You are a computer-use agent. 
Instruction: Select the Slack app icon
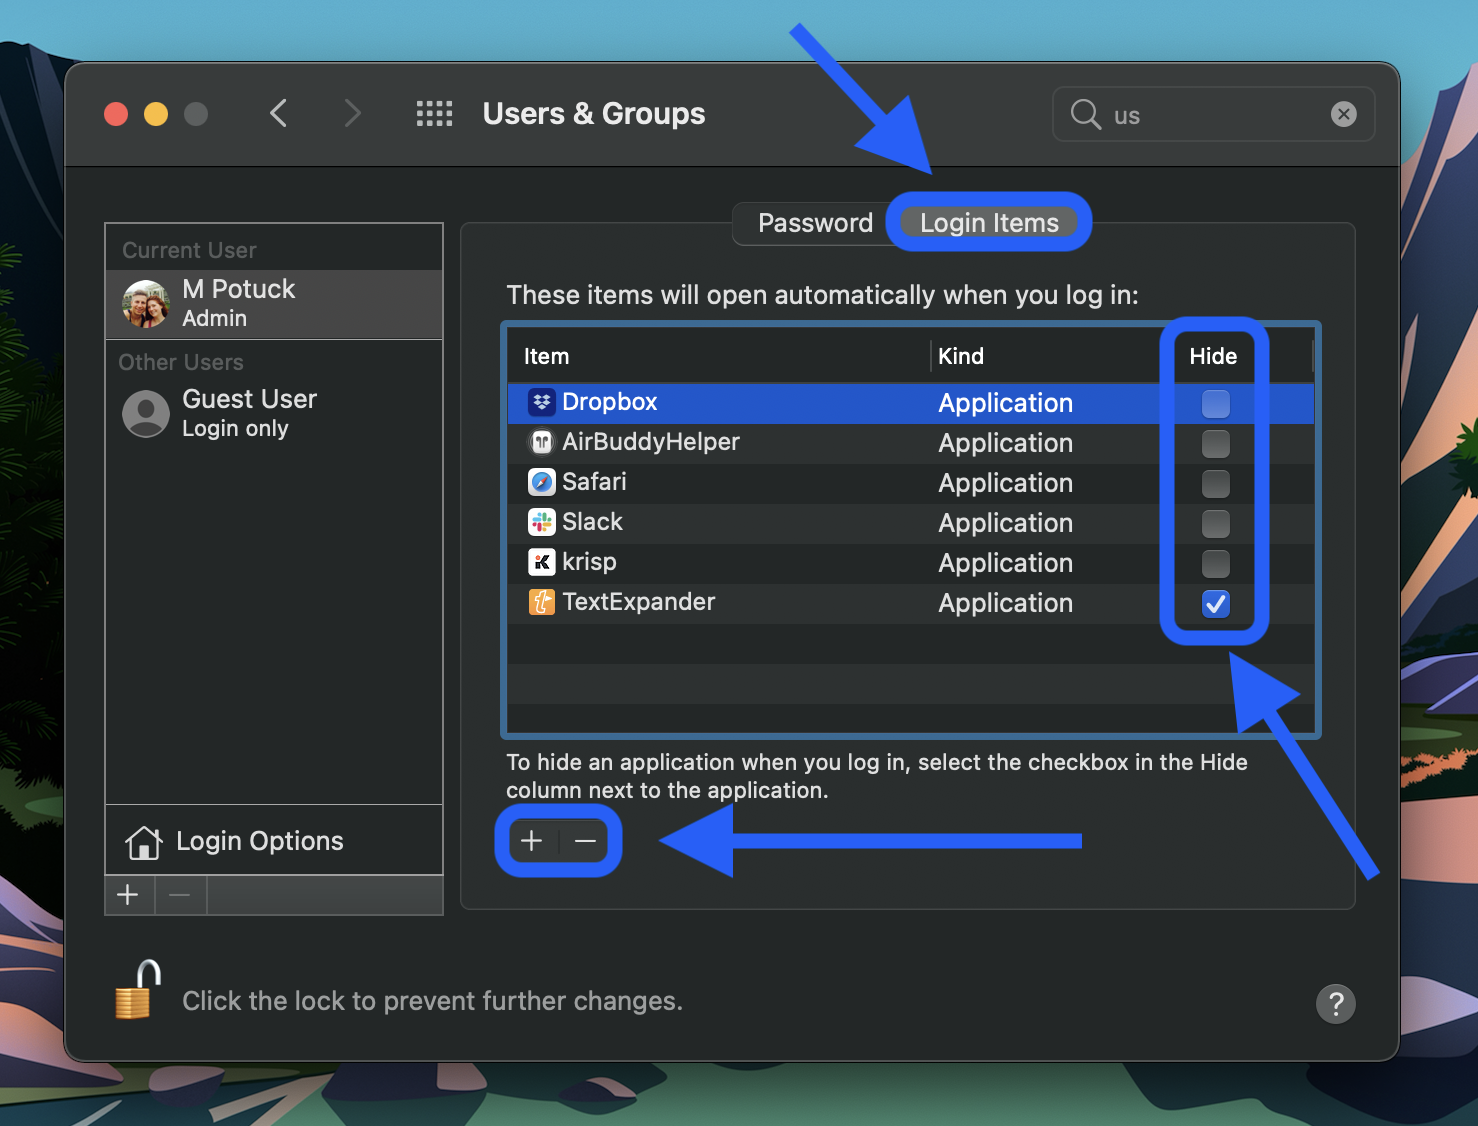click(x=541, y=522)
